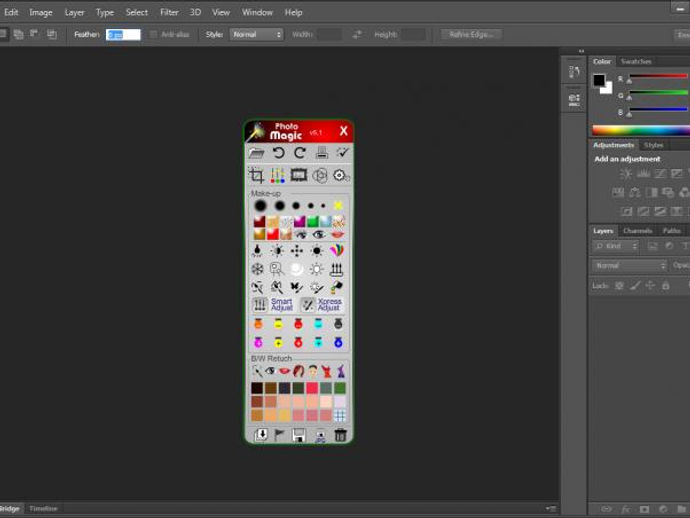
Task: Click the paint bucket pour icon
Action: pyautogui.click(x=337, y=287)
